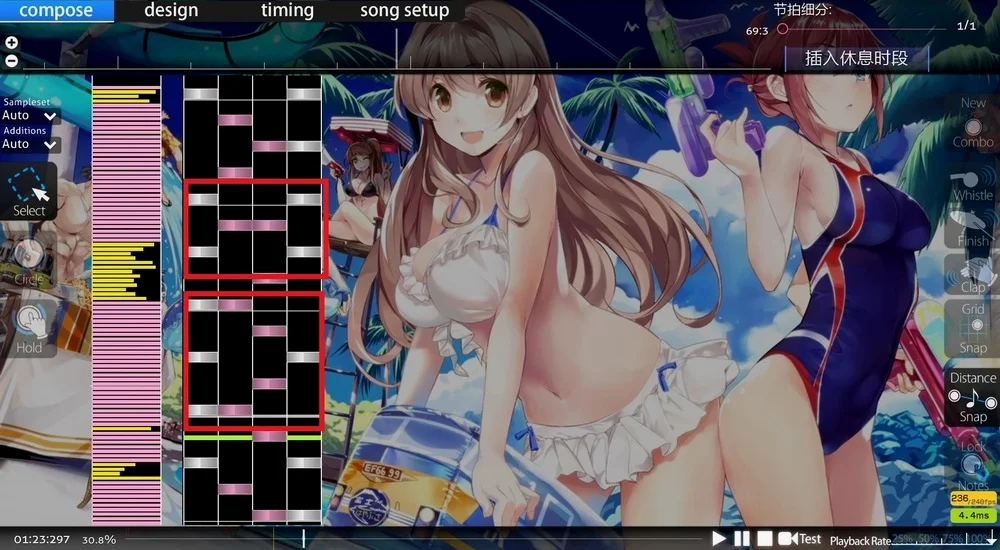Set playback rate to 25%
Image resolution: width=1000 pixels, height=550 pixels.
901,539
